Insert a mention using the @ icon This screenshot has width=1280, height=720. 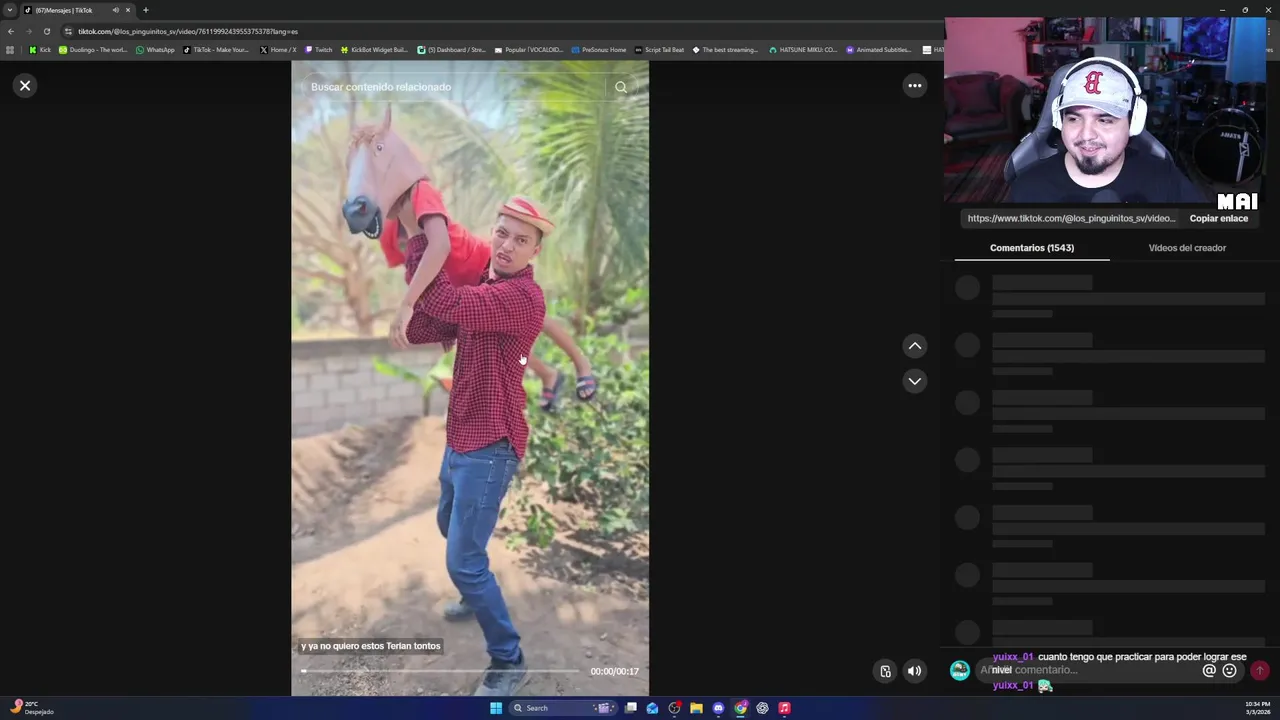click(x=1209, y=671)
